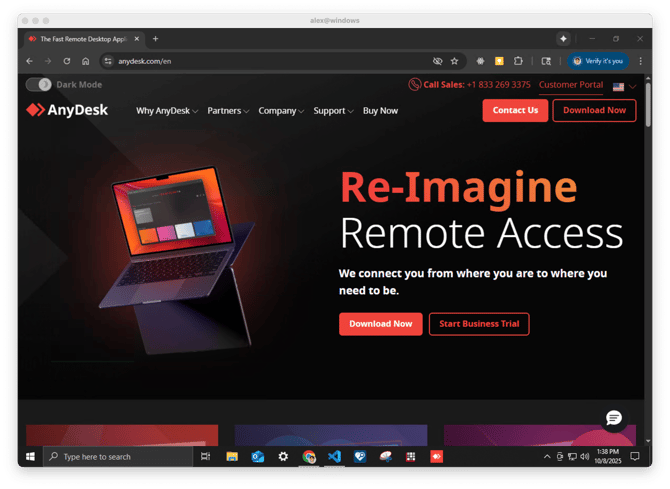Go back in browser history

coord(29,61)
